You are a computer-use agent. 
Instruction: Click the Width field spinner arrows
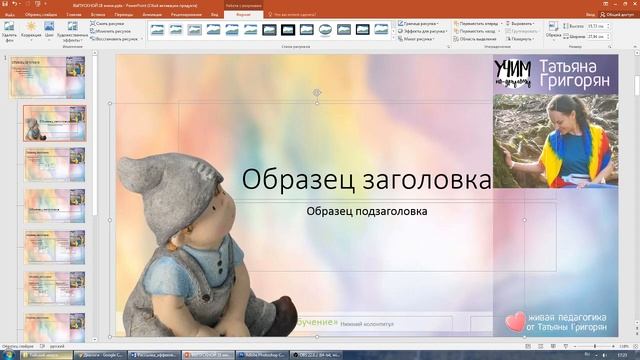pos(609,36)
